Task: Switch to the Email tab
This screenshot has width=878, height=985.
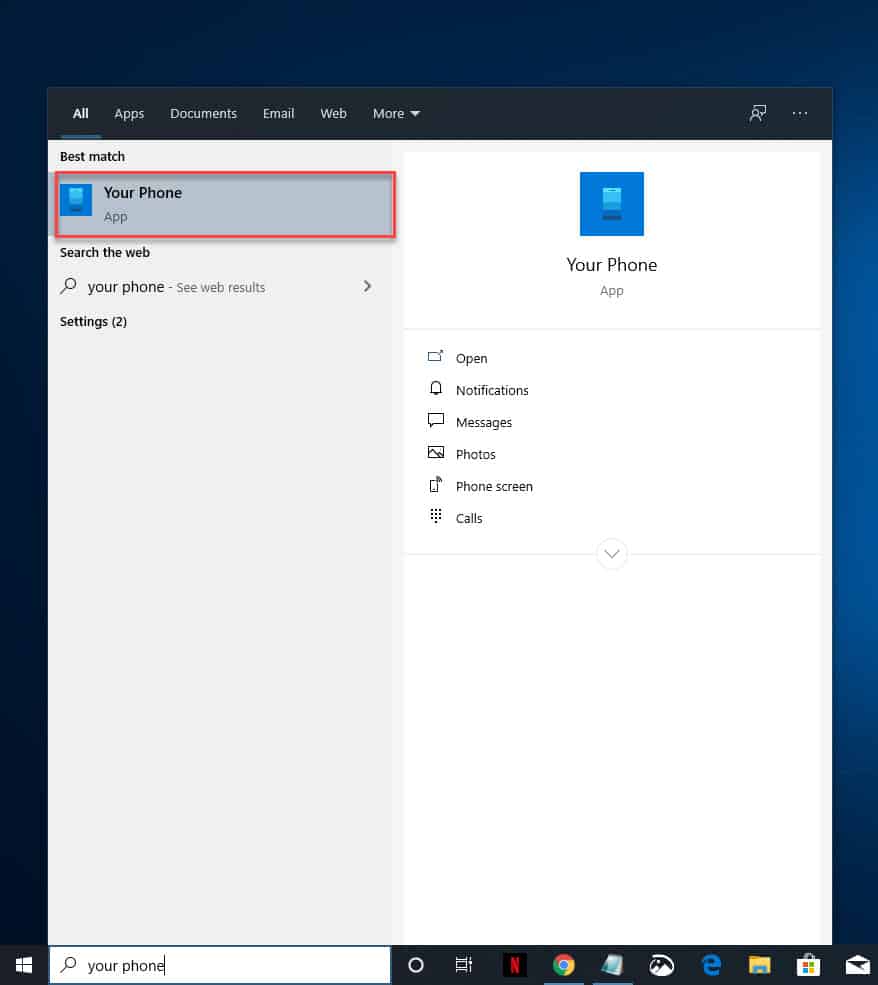Action: click(278, 114)
